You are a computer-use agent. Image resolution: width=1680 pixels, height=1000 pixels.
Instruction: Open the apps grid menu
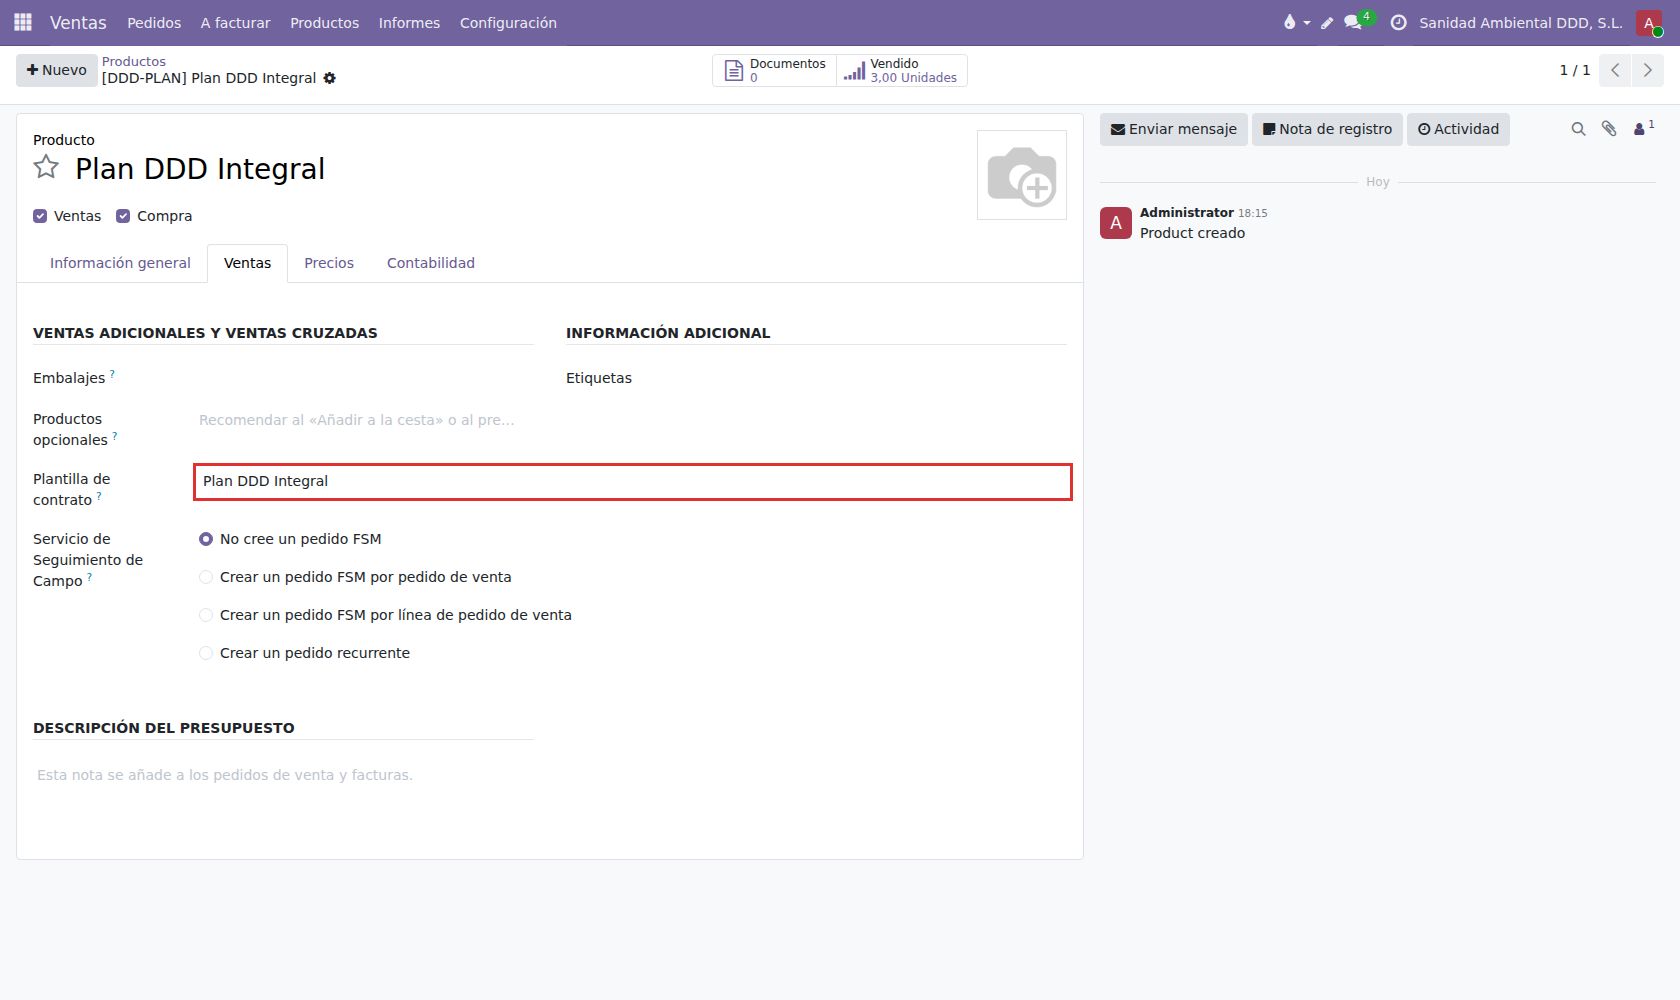[23, 22]
